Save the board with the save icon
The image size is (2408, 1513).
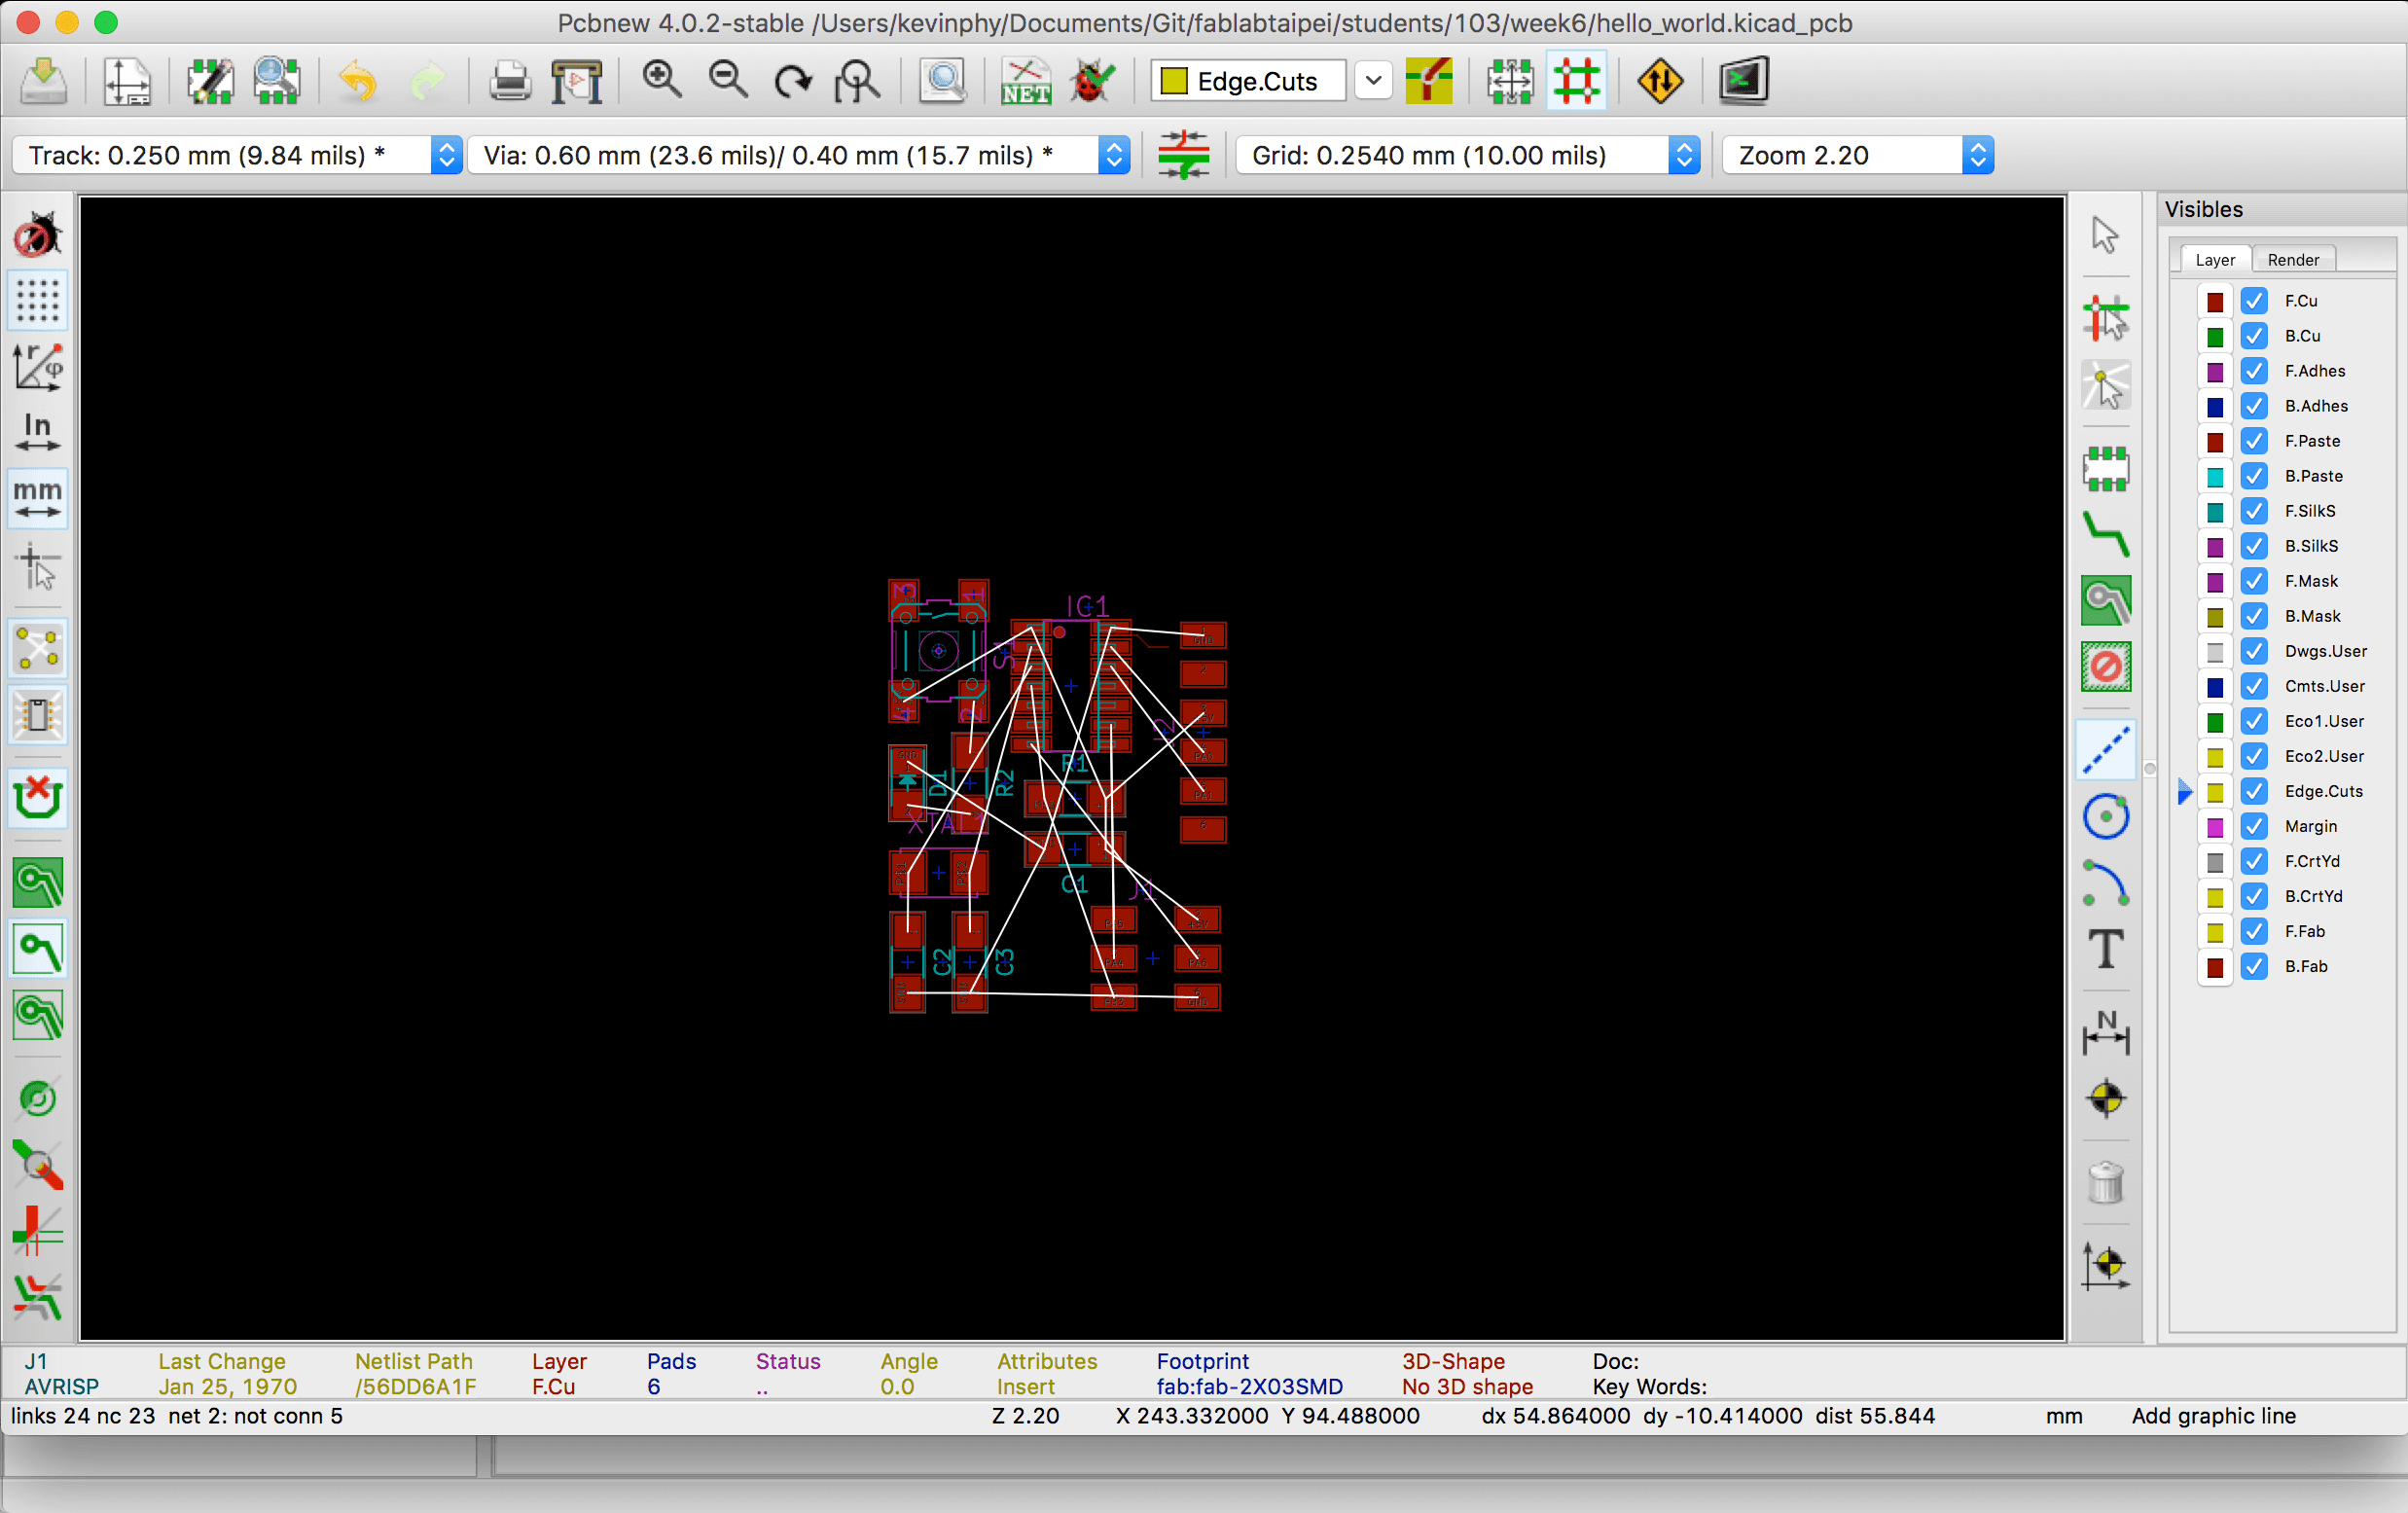[x=43, y=81]
